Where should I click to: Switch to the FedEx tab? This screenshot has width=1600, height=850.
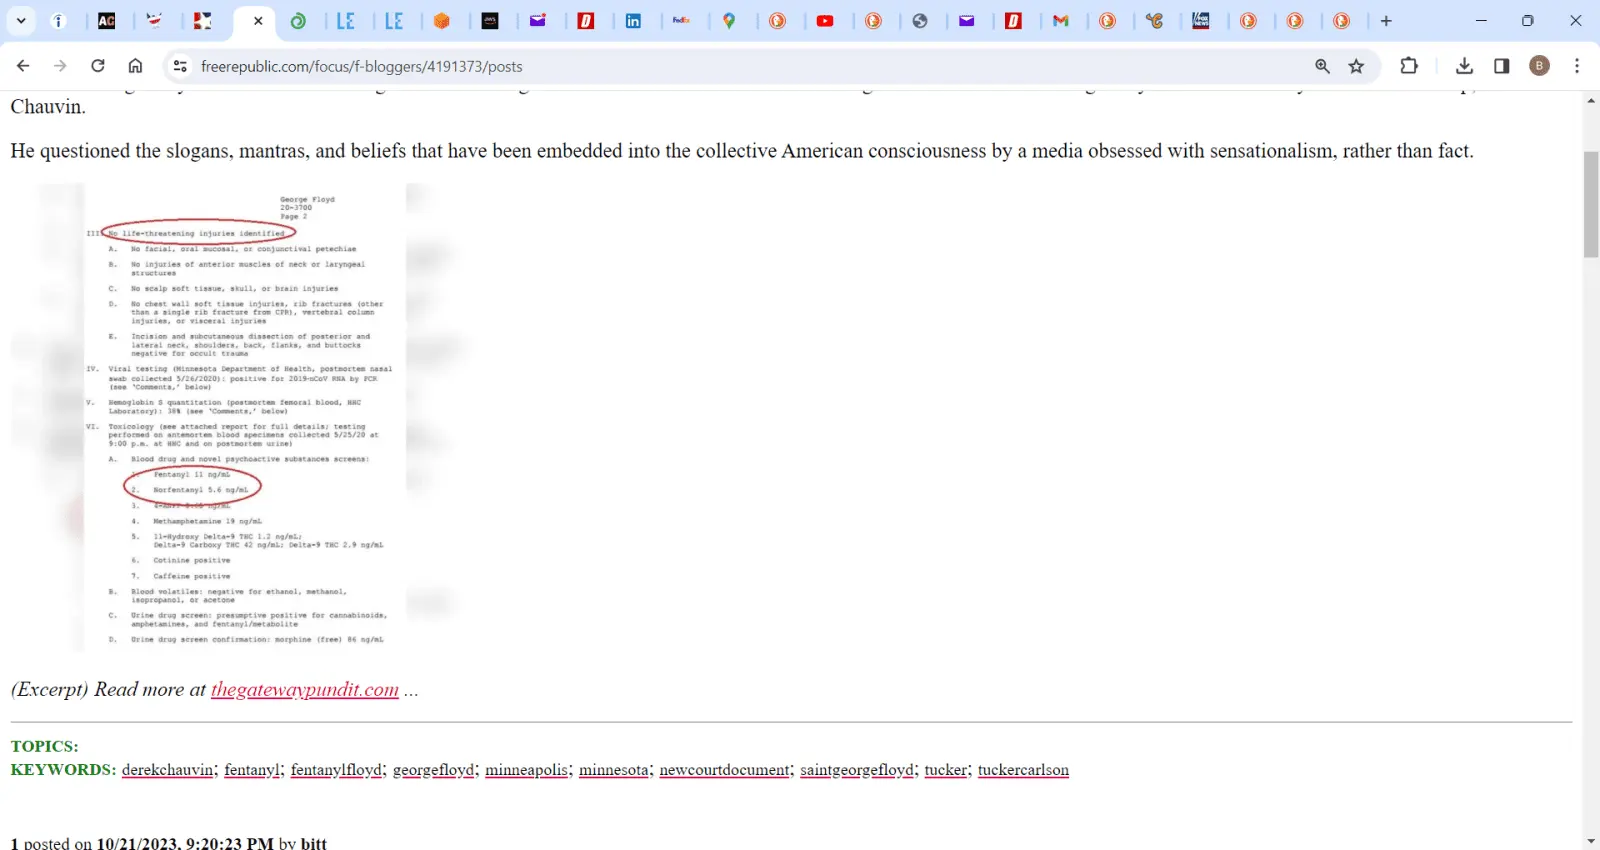click(681, 21)
